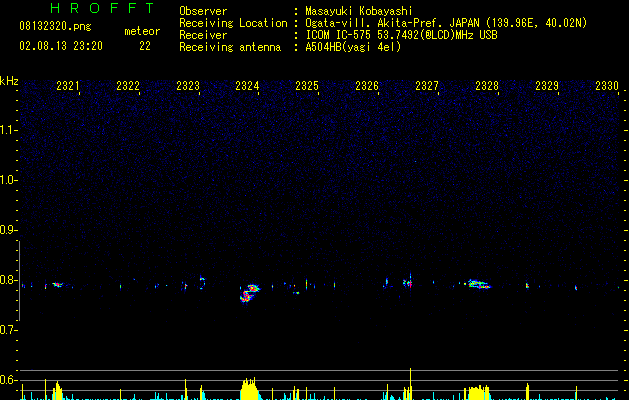Click the 2325 time marker

coord(307,86)
